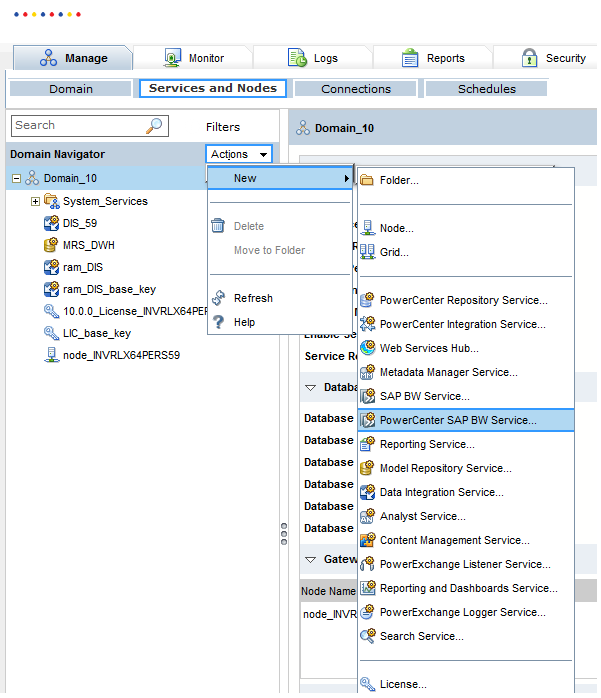Select ram_DIS_base_key in Domain Navigator
Viewport: 601px width, 698px height.
[x=109, y=289]
